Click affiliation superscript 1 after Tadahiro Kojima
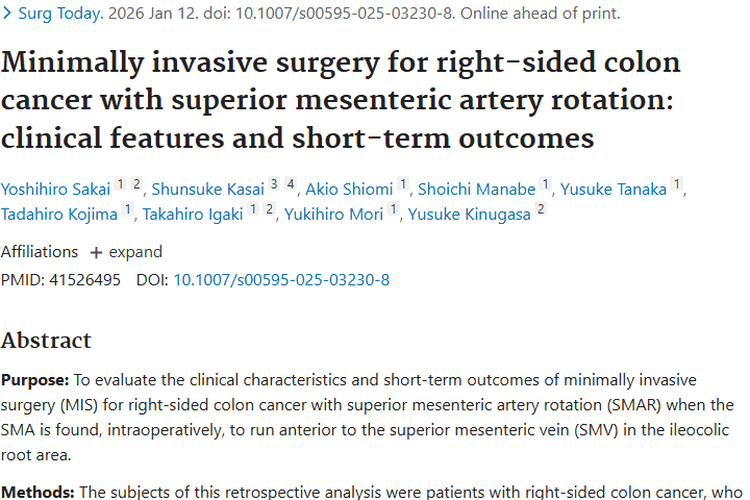This screenshot has width=750, height=500. pyautogui.click(x=127, y=210)
